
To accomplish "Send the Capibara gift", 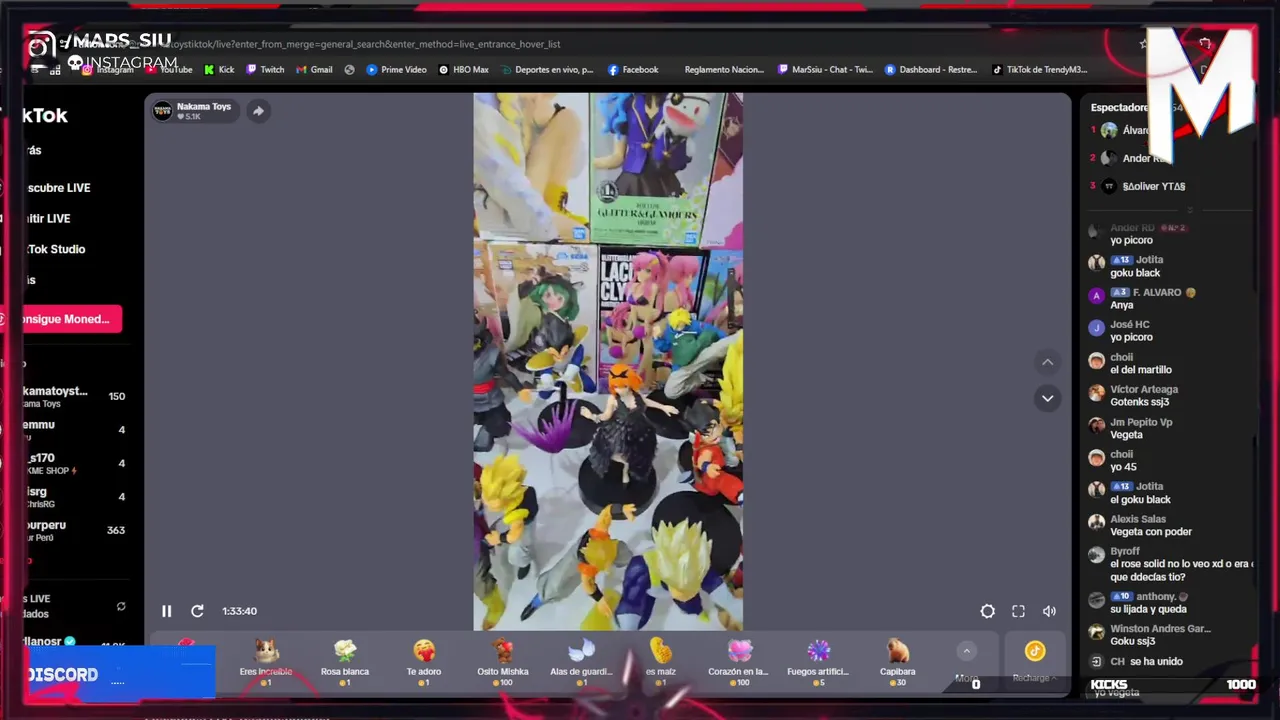I will pyautogui.click(x=897, y=663).
